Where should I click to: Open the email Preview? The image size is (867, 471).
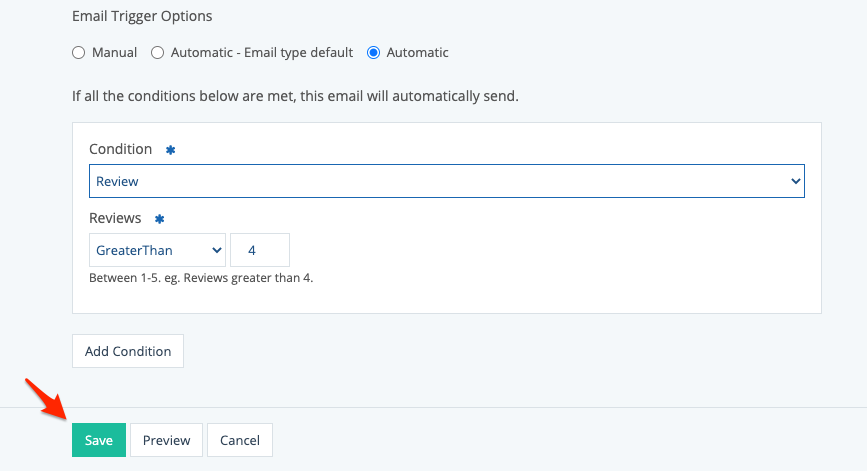tap(166, 440)
